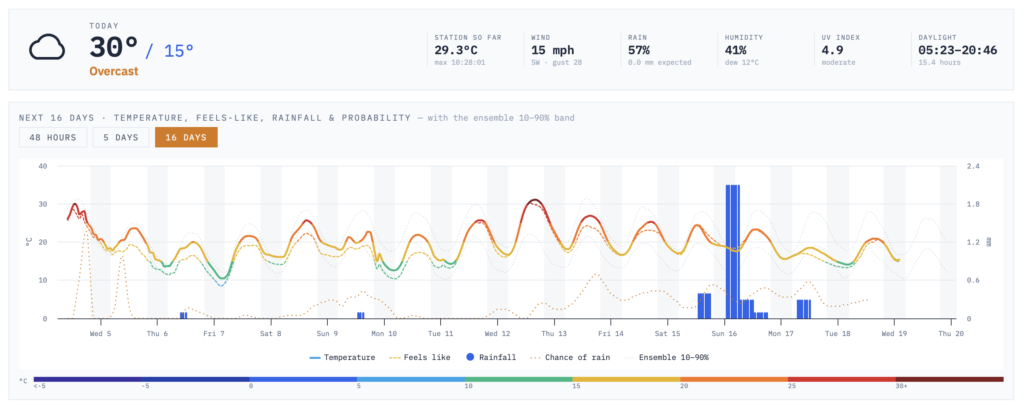Select the 16 DAYS tab
The height and width of the screenshot is (411, 1024).
186,138
